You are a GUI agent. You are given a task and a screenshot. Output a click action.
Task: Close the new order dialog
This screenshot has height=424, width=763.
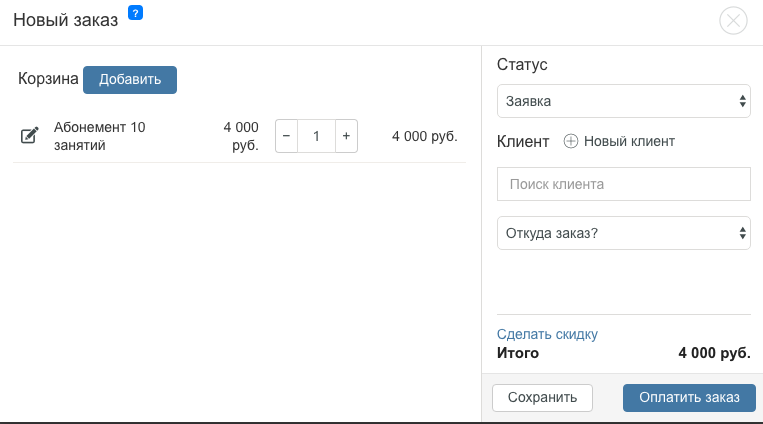pyautogui.click(x=733, y=20)
